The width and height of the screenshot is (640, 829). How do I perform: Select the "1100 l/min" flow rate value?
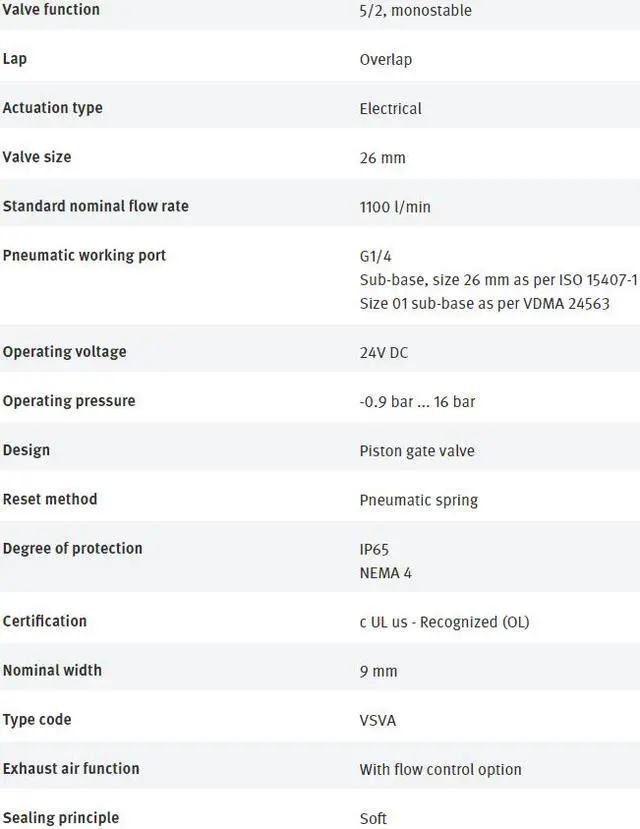395,207
